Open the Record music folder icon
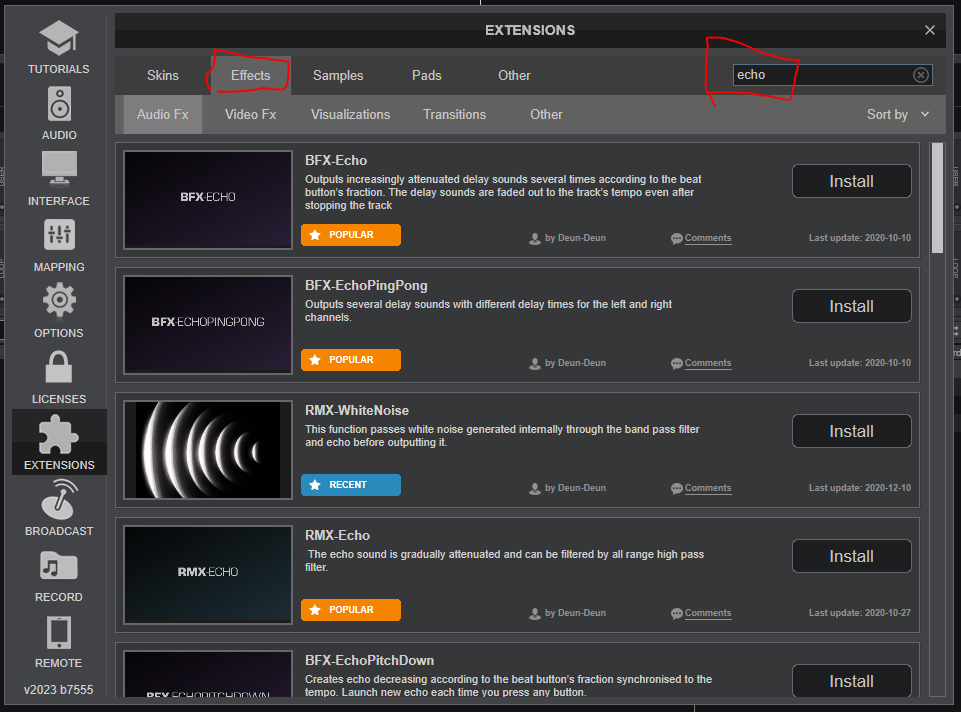Image resolution: width=961 pixels, height=712 pixels. pyautogui.click(x=59, y=565)
